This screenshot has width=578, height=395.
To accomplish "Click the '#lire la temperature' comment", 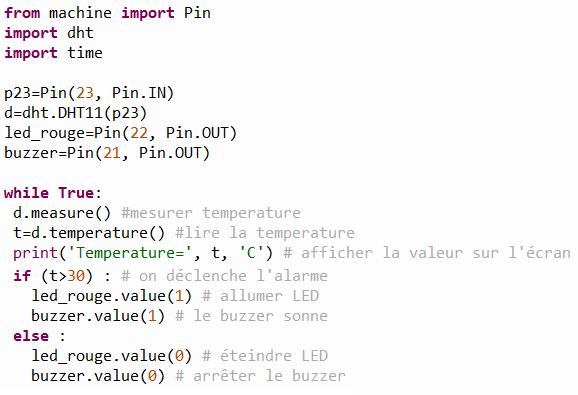I will [265, 233].
